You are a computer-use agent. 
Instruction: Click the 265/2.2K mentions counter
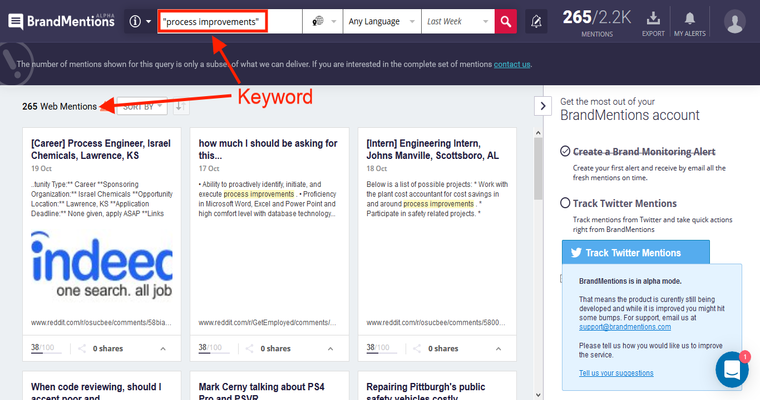[x=597, y=23]
